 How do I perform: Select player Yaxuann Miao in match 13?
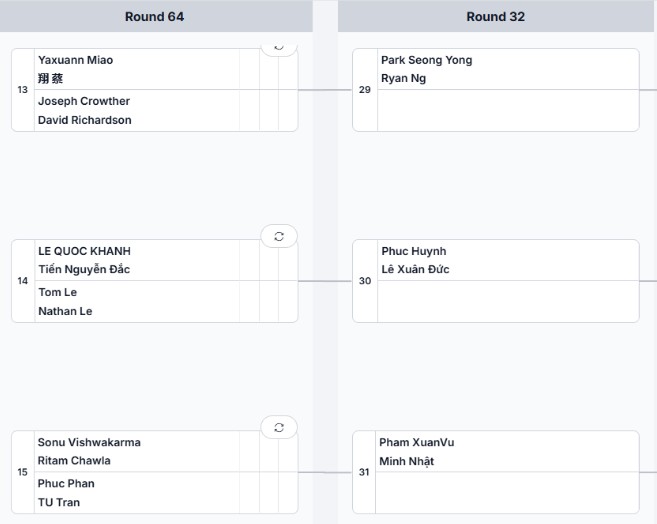pos(76,60)
